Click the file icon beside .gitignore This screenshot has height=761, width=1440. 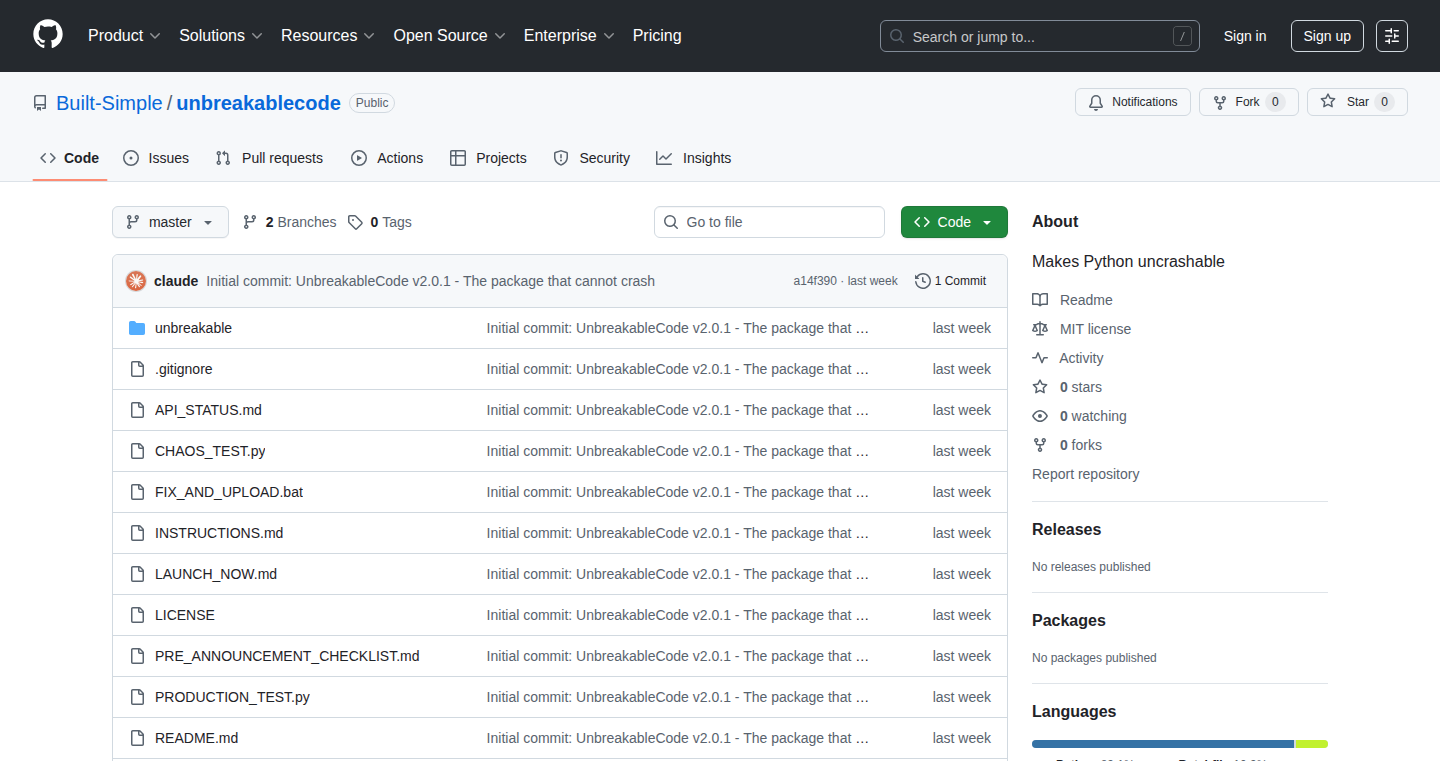click(x=137, y=369)
